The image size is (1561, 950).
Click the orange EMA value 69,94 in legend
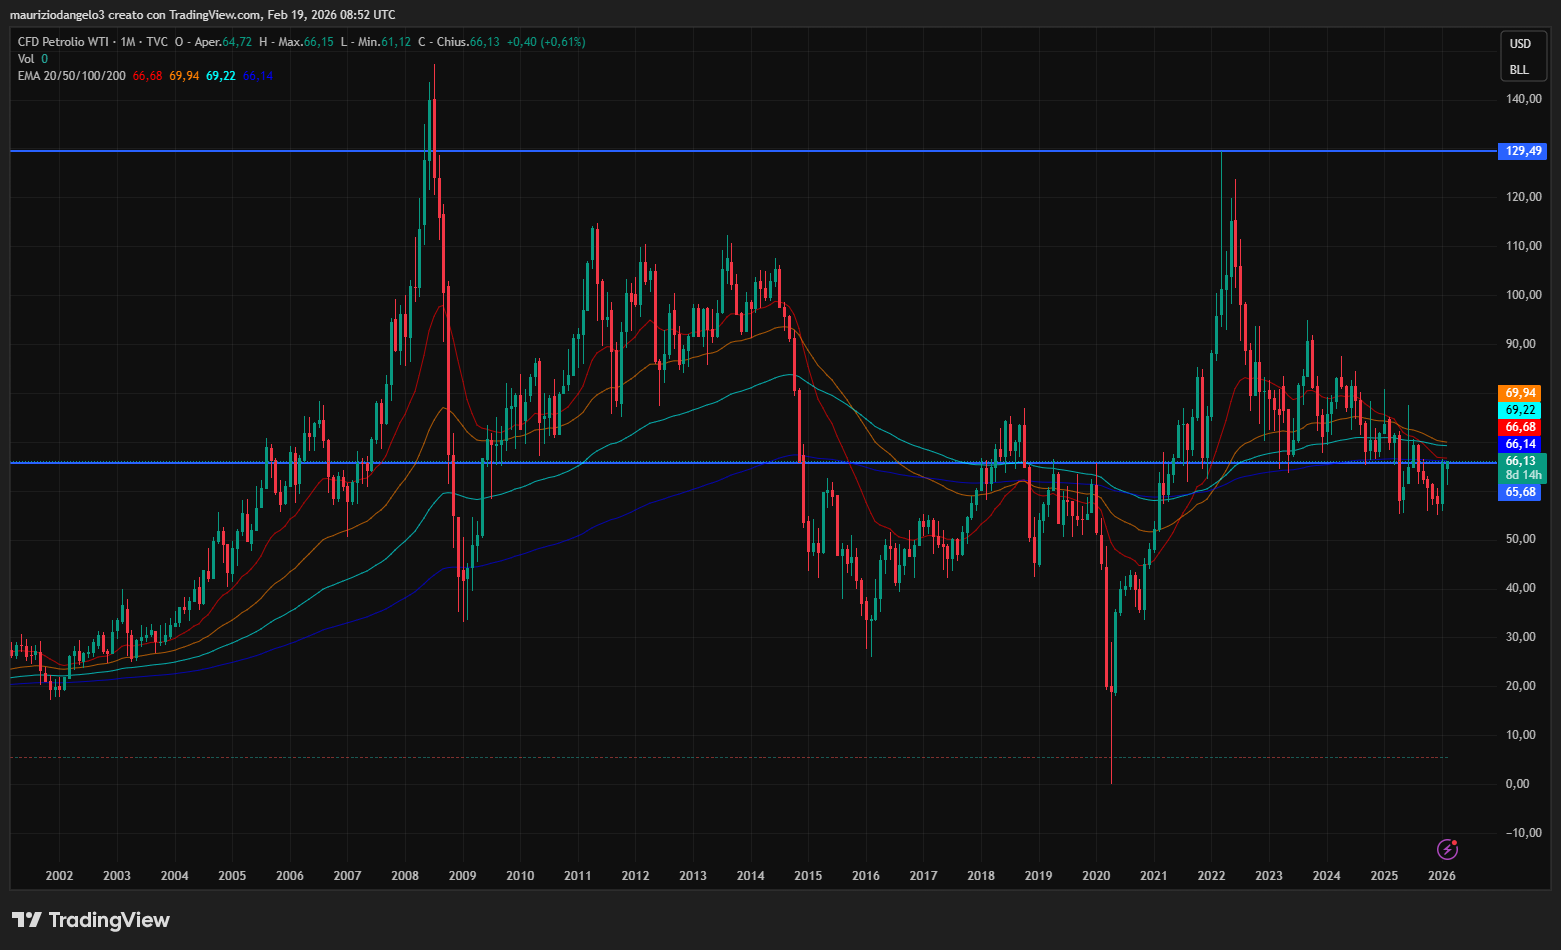coord(184,76)
